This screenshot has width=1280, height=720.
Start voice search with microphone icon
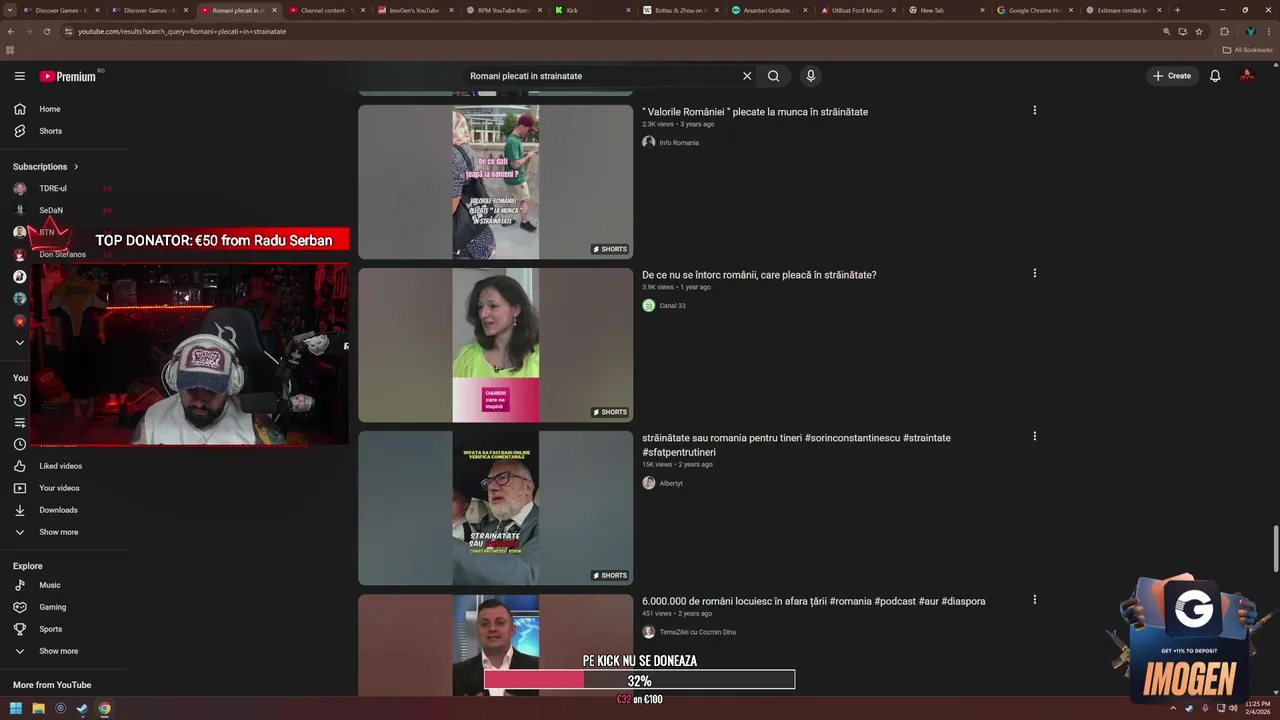pyautogui.click(x=811, y=76)
